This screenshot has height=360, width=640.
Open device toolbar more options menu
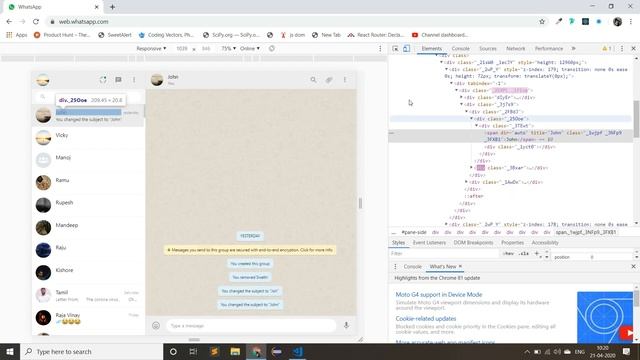pyautogui.click(x=380, y=48)
